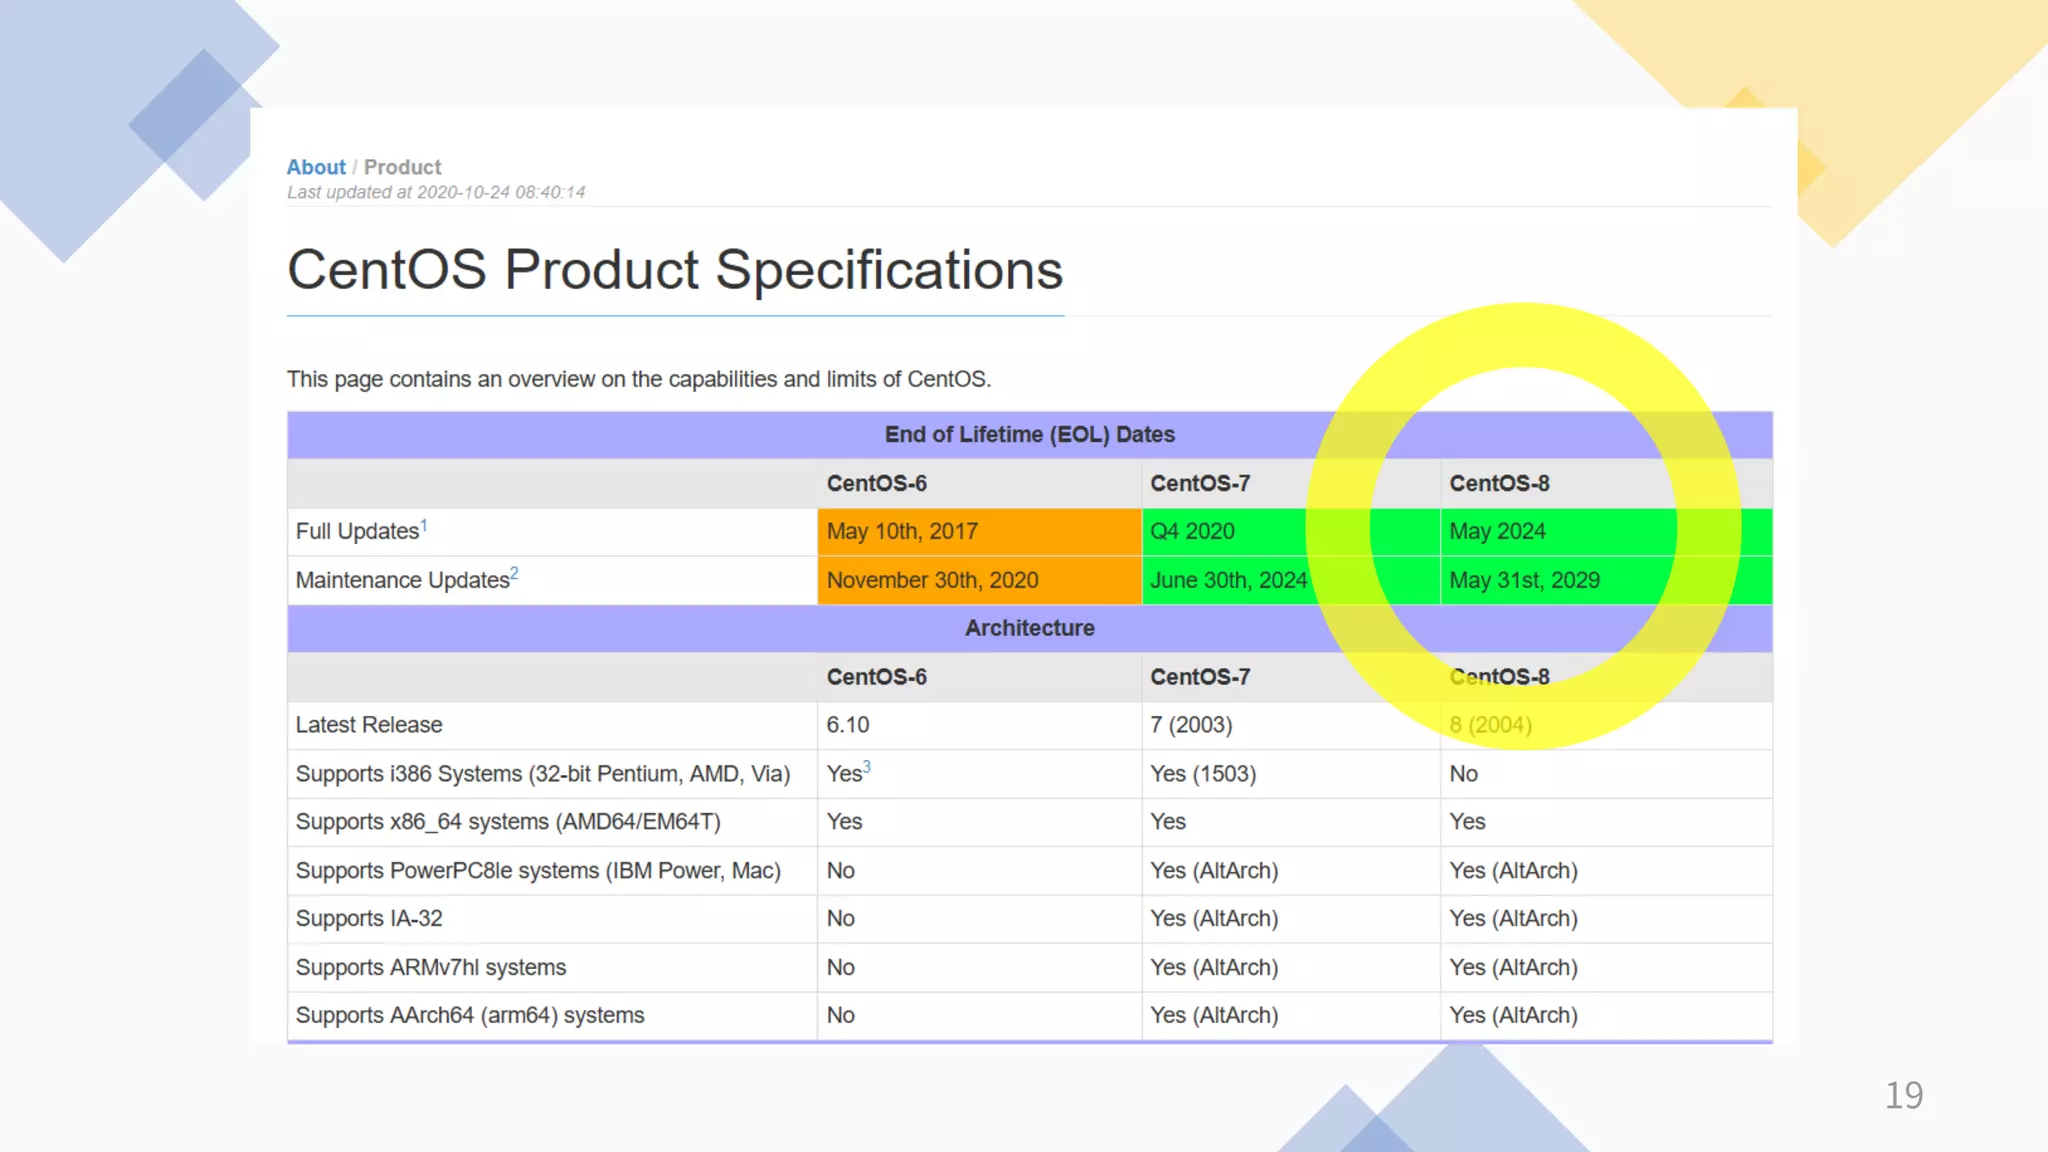The width and height of the screenshot is (2048, 1152).
Task: Click the green Q4 2020 cell
Action: click(x=1192, y=532)
